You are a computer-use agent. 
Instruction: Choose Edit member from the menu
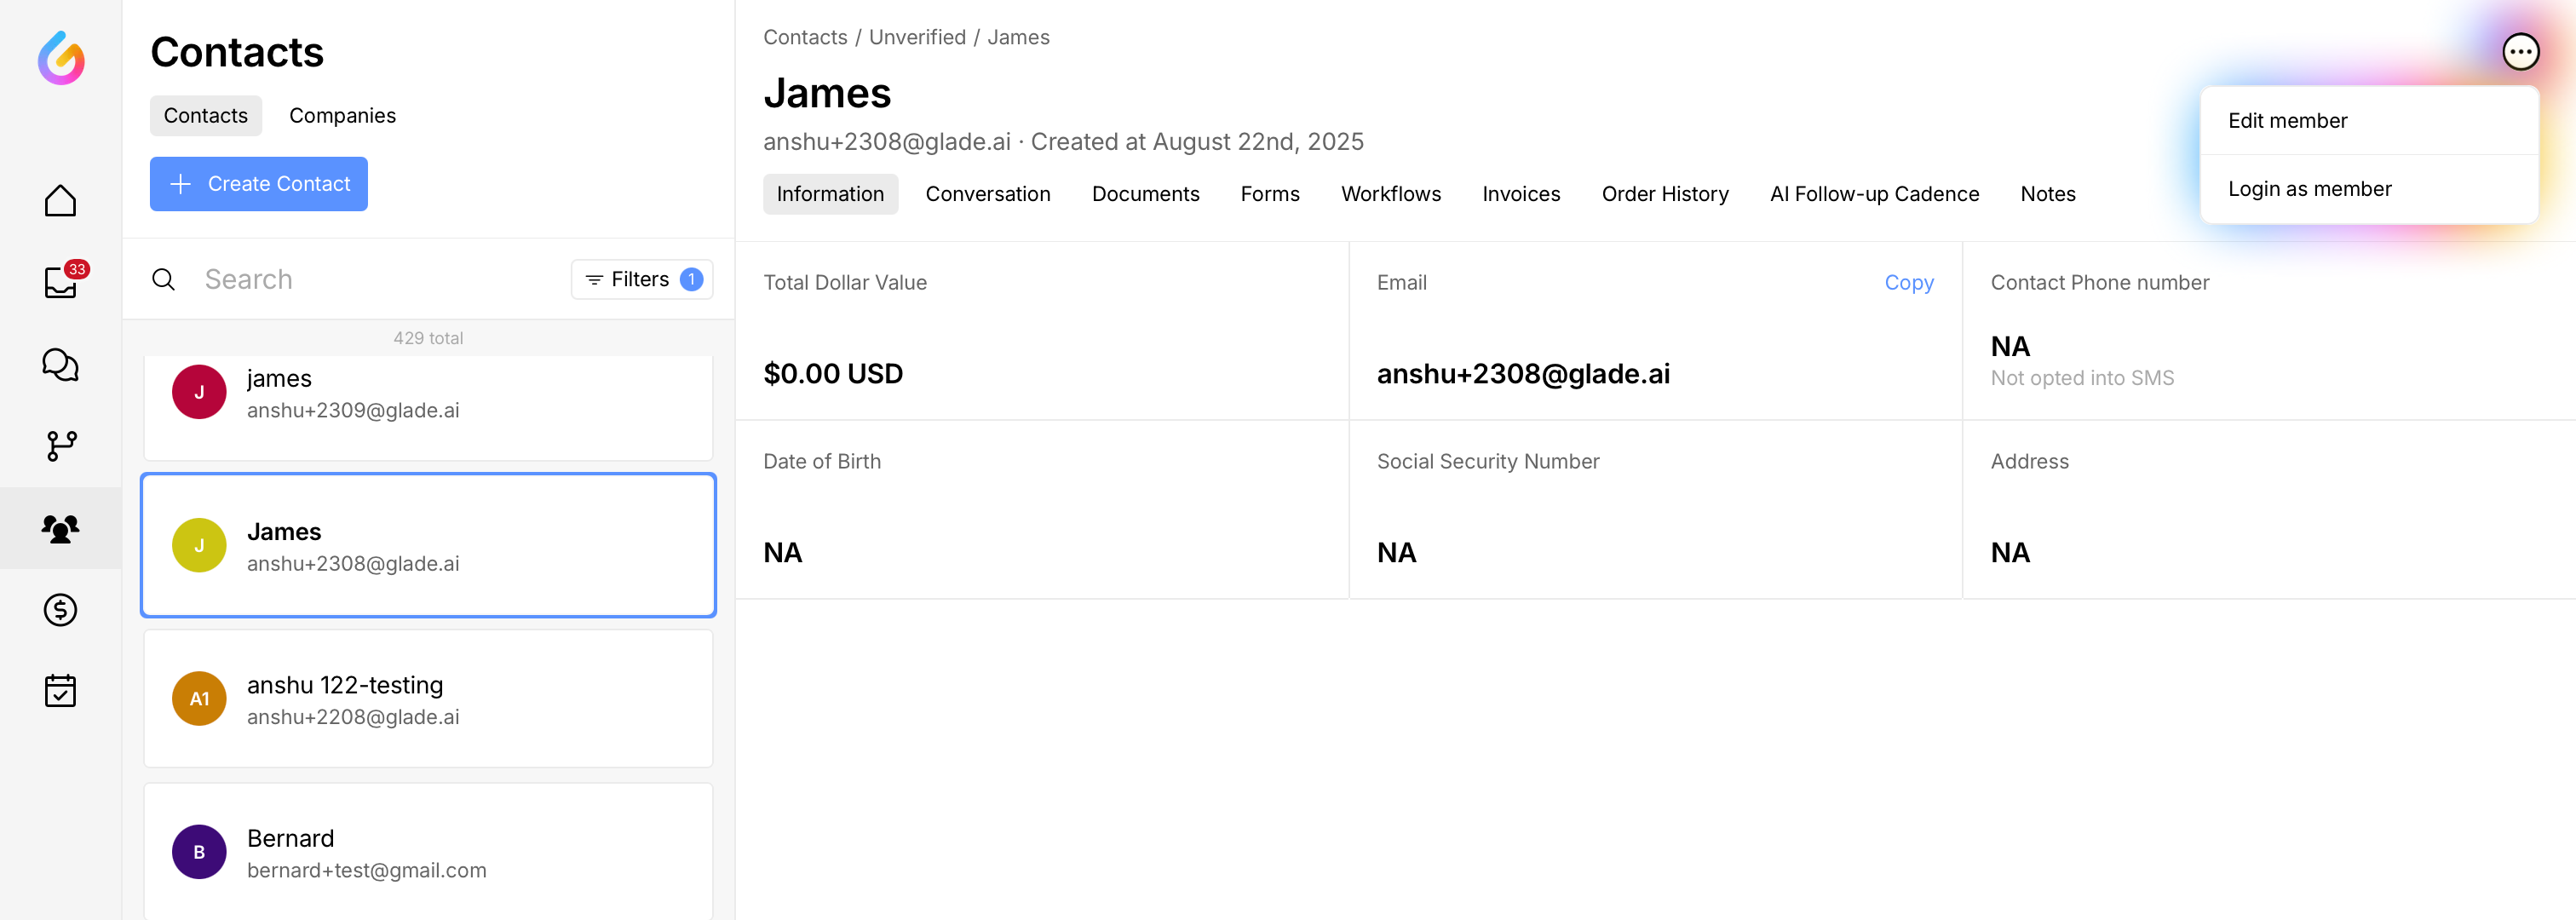pos(2287,120)
